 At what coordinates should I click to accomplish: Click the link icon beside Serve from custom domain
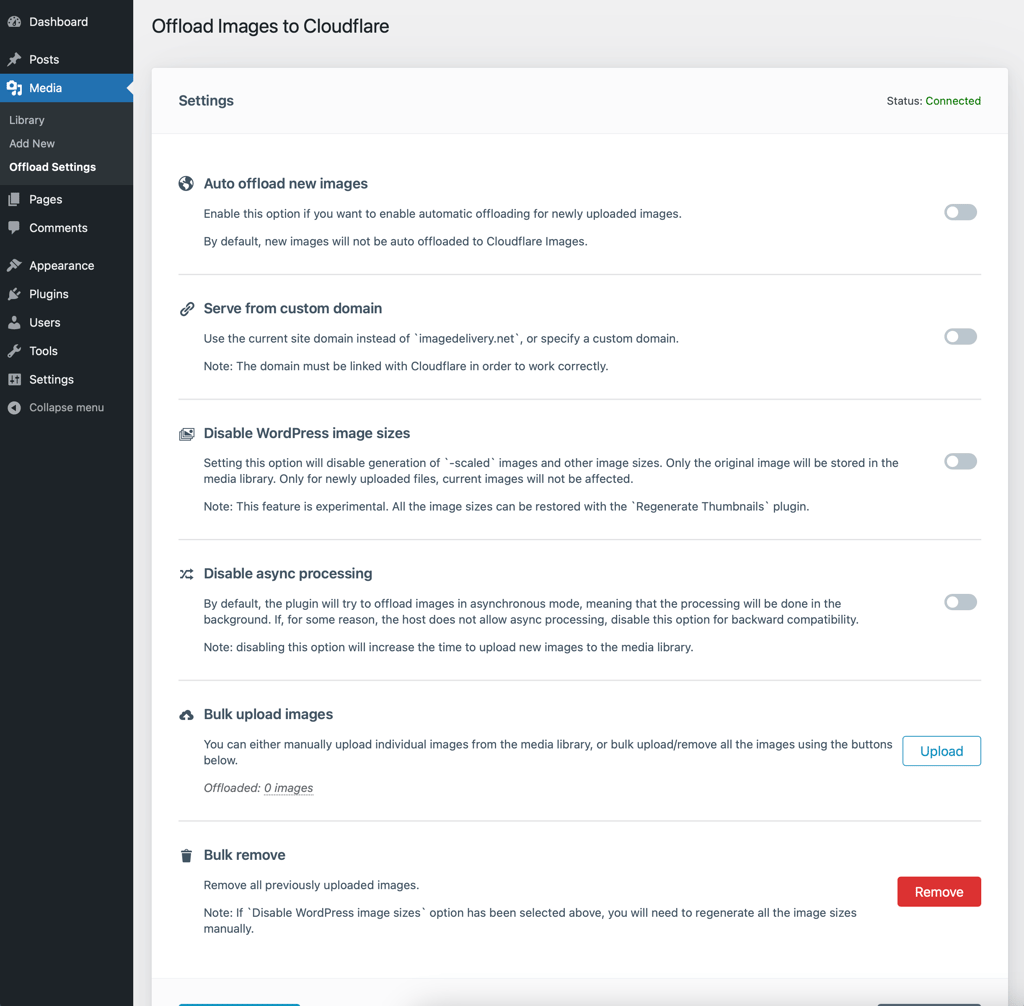click(x=187, y=309)
